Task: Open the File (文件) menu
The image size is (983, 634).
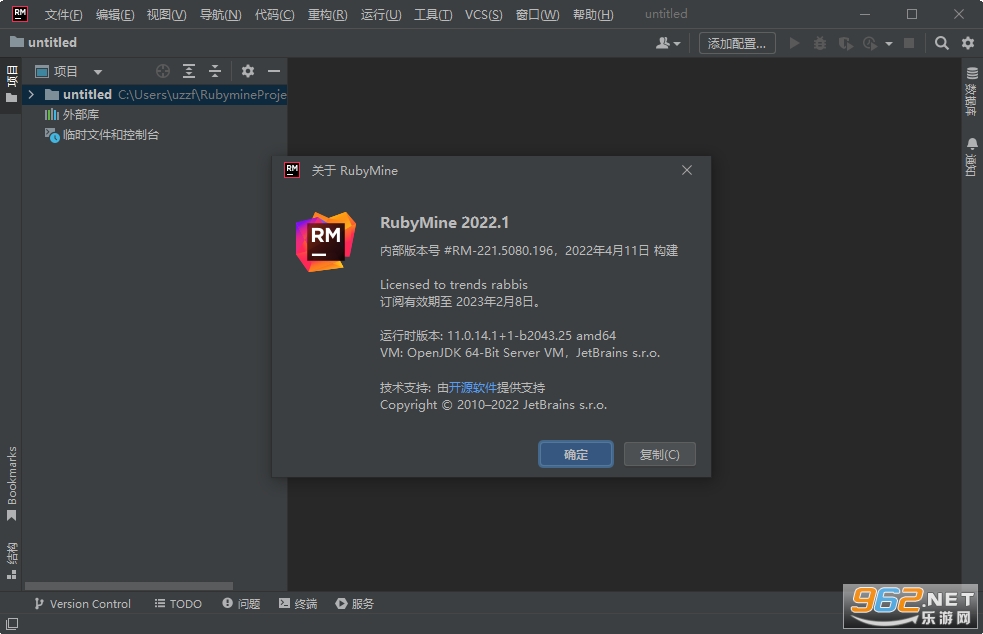Action: 63,14
